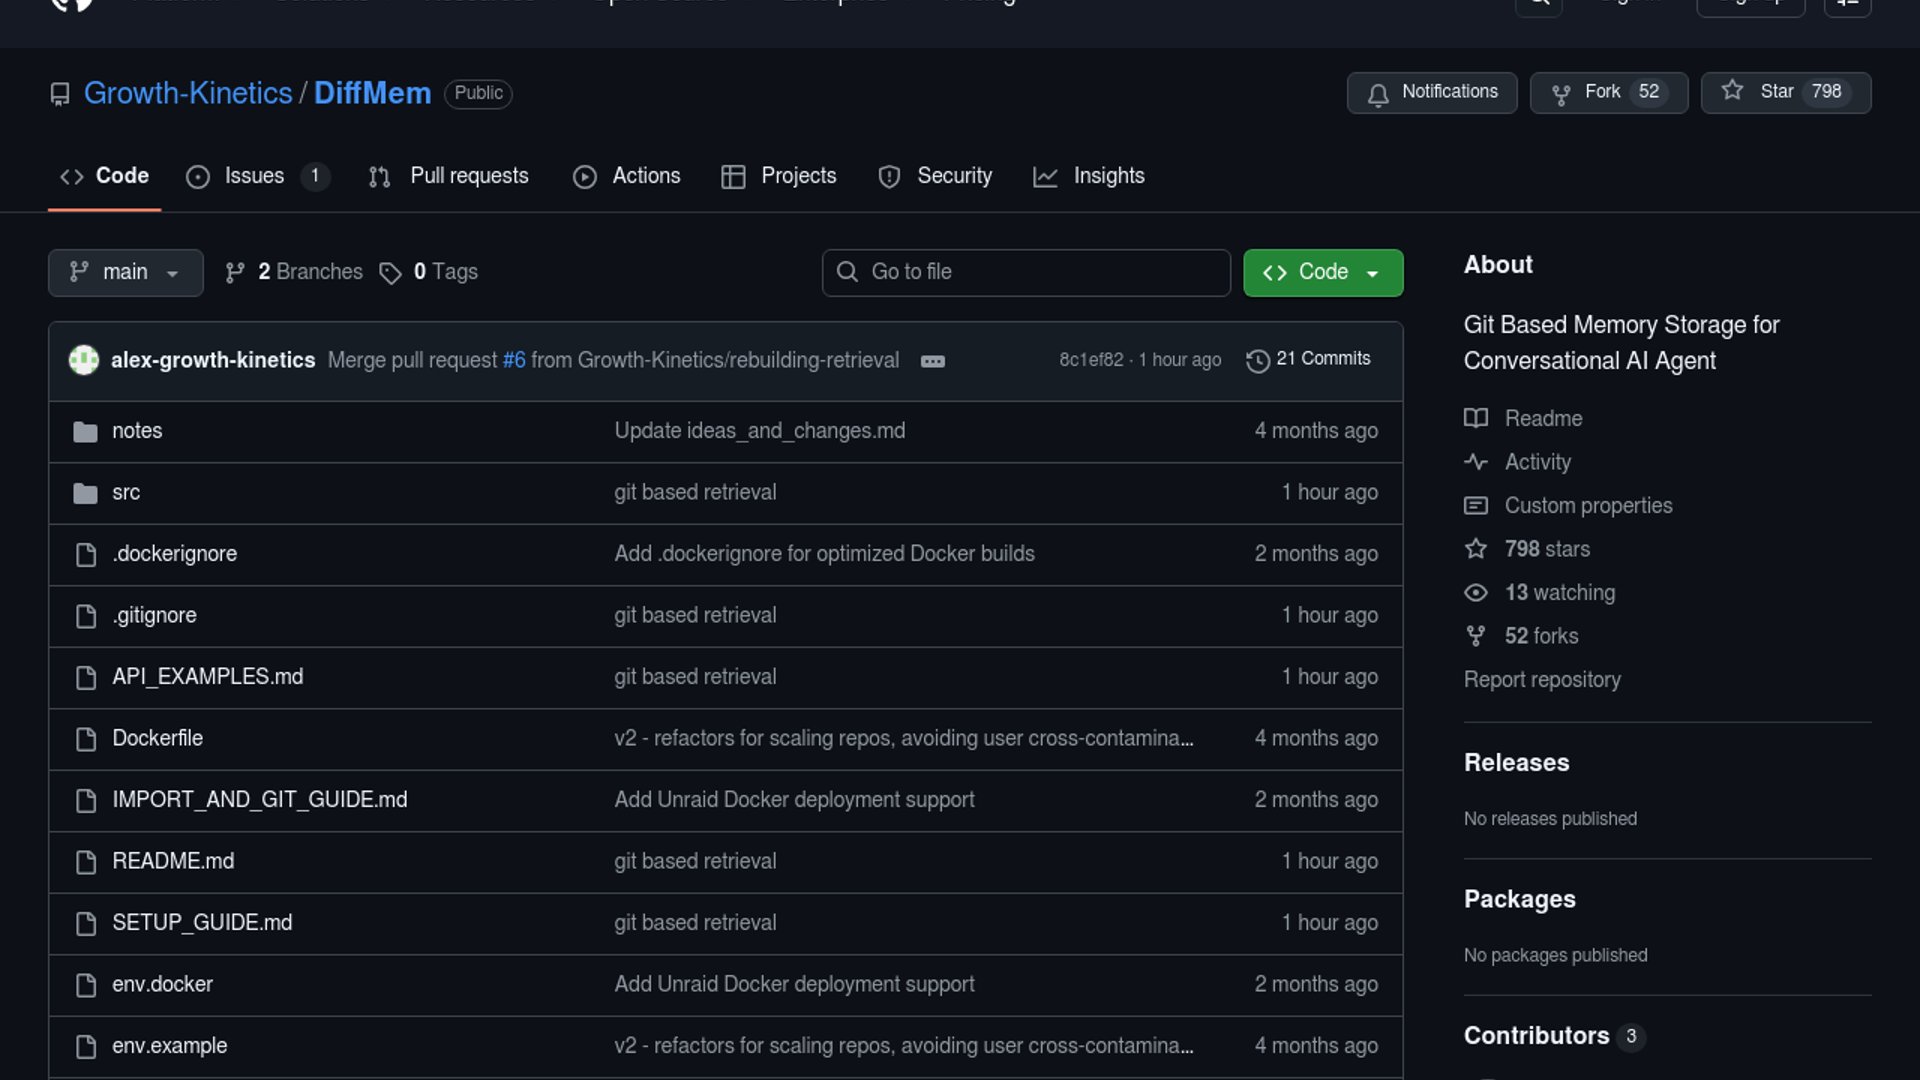Viewport: 1920px width, 1080px height.
Task: Expand the commit message ellipsis
Action: (x=932, y=361)
